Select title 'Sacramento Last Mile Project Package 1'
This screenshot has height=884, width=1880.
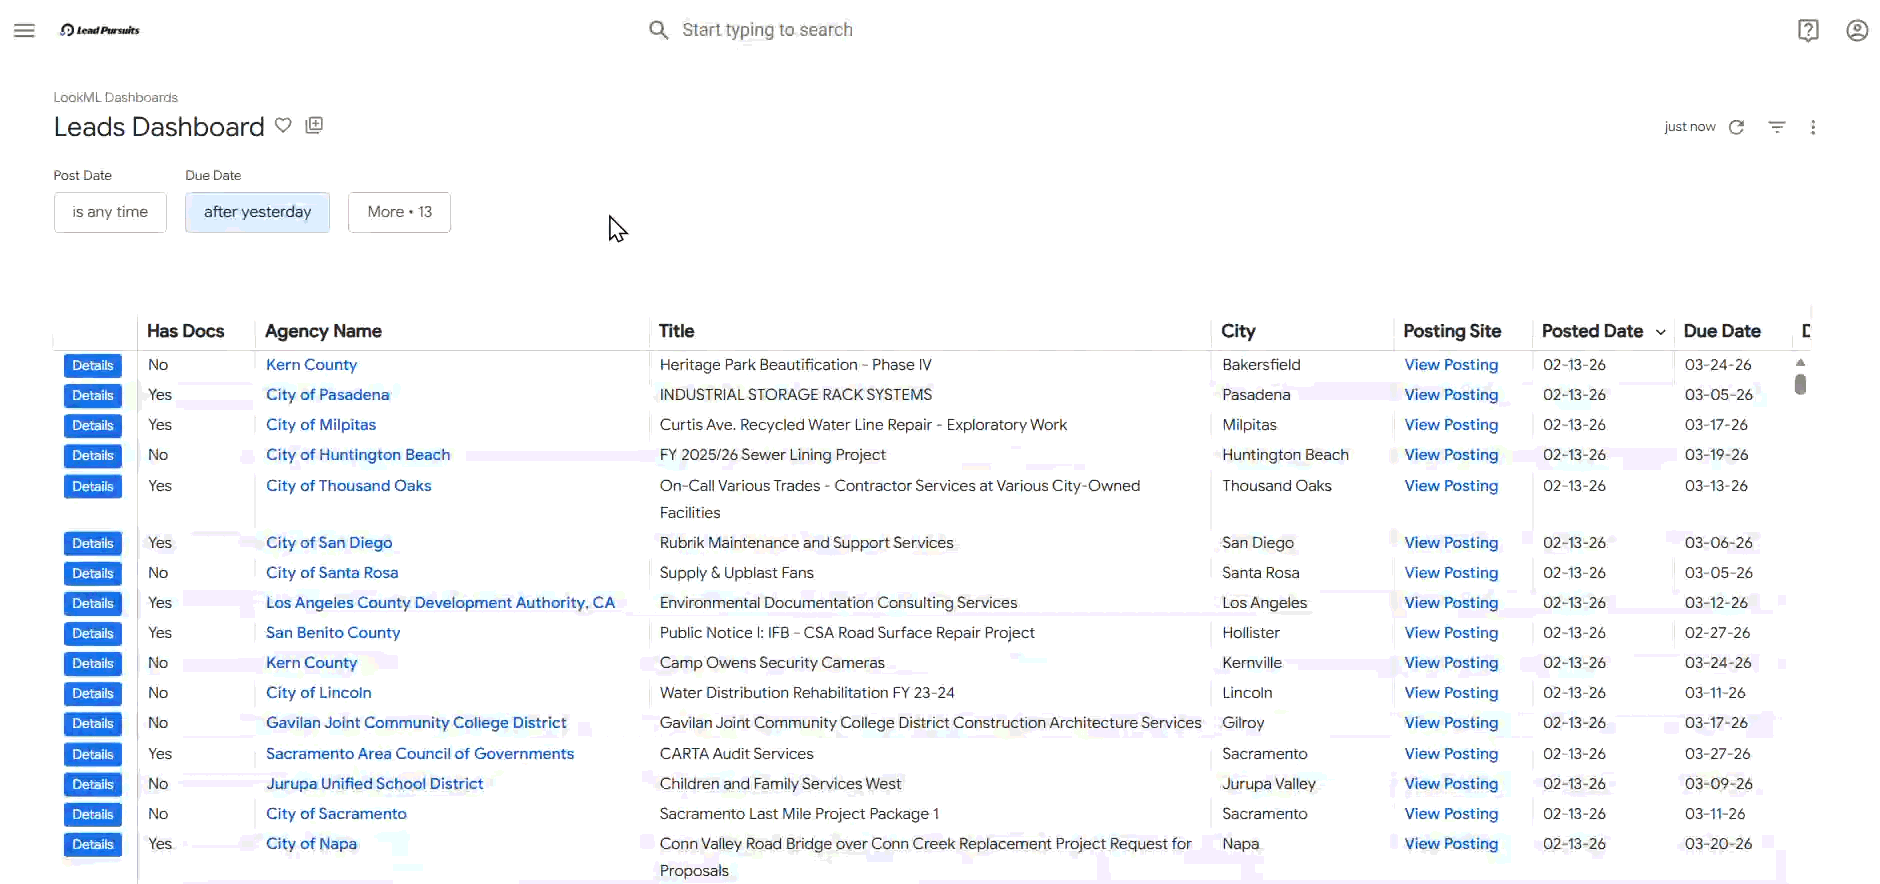[x=800, y=814]
